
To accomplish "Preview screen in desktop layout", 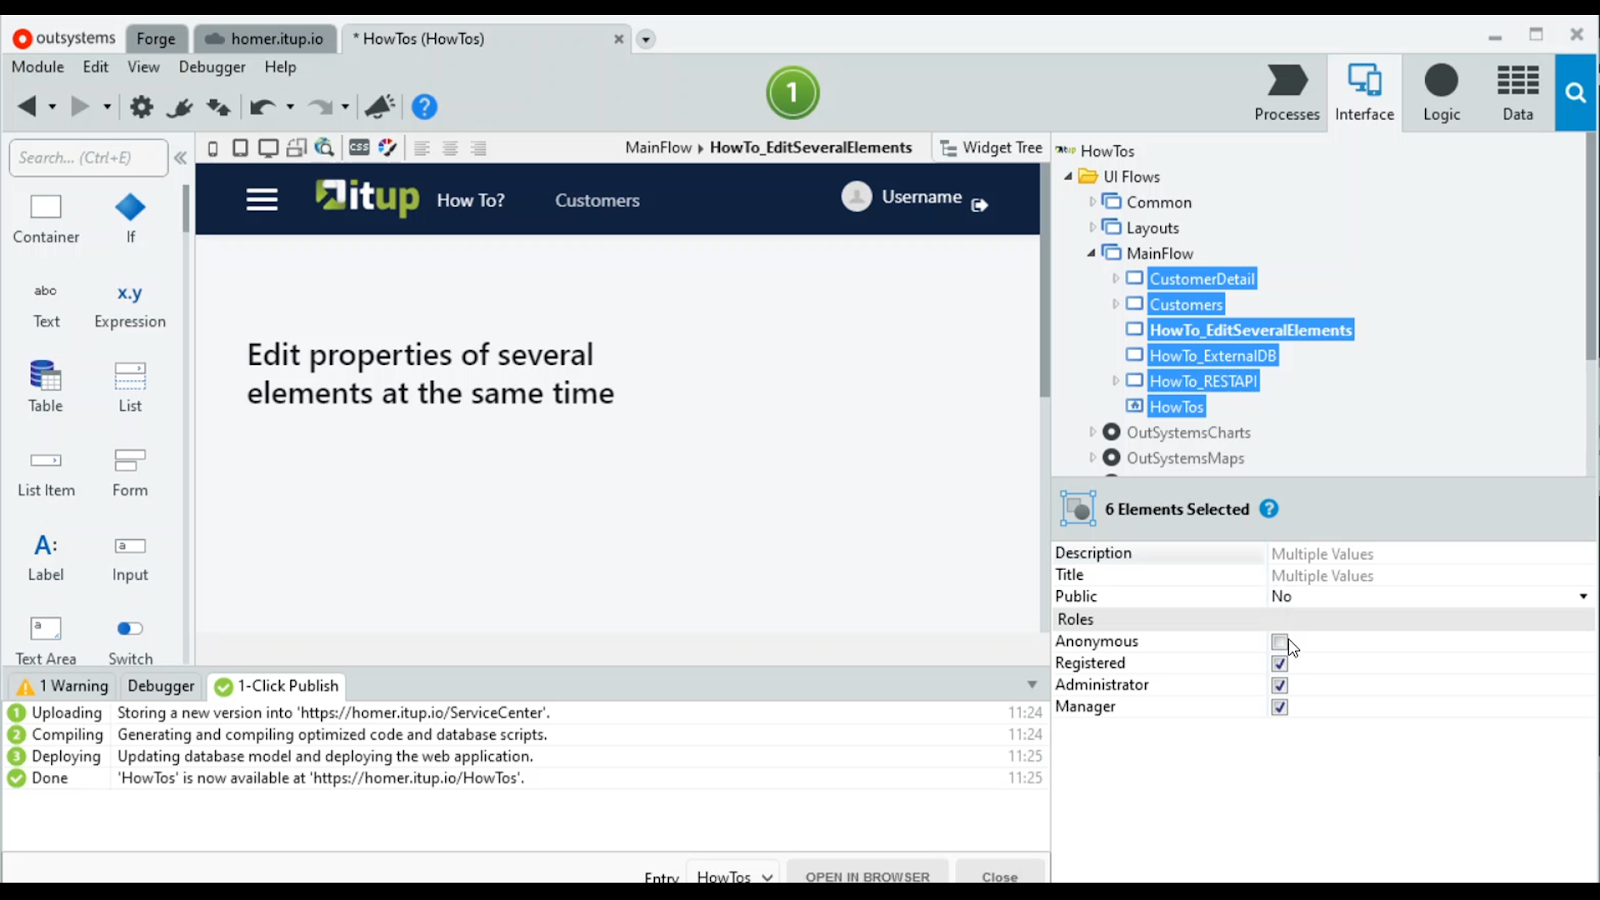I will point(268,148).
